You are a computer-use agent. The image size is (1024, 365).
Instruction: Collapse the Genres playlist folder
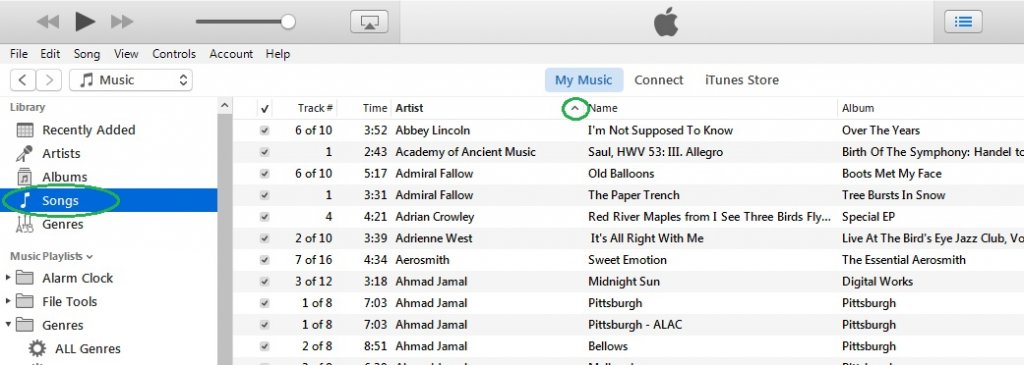click(8, 325)
